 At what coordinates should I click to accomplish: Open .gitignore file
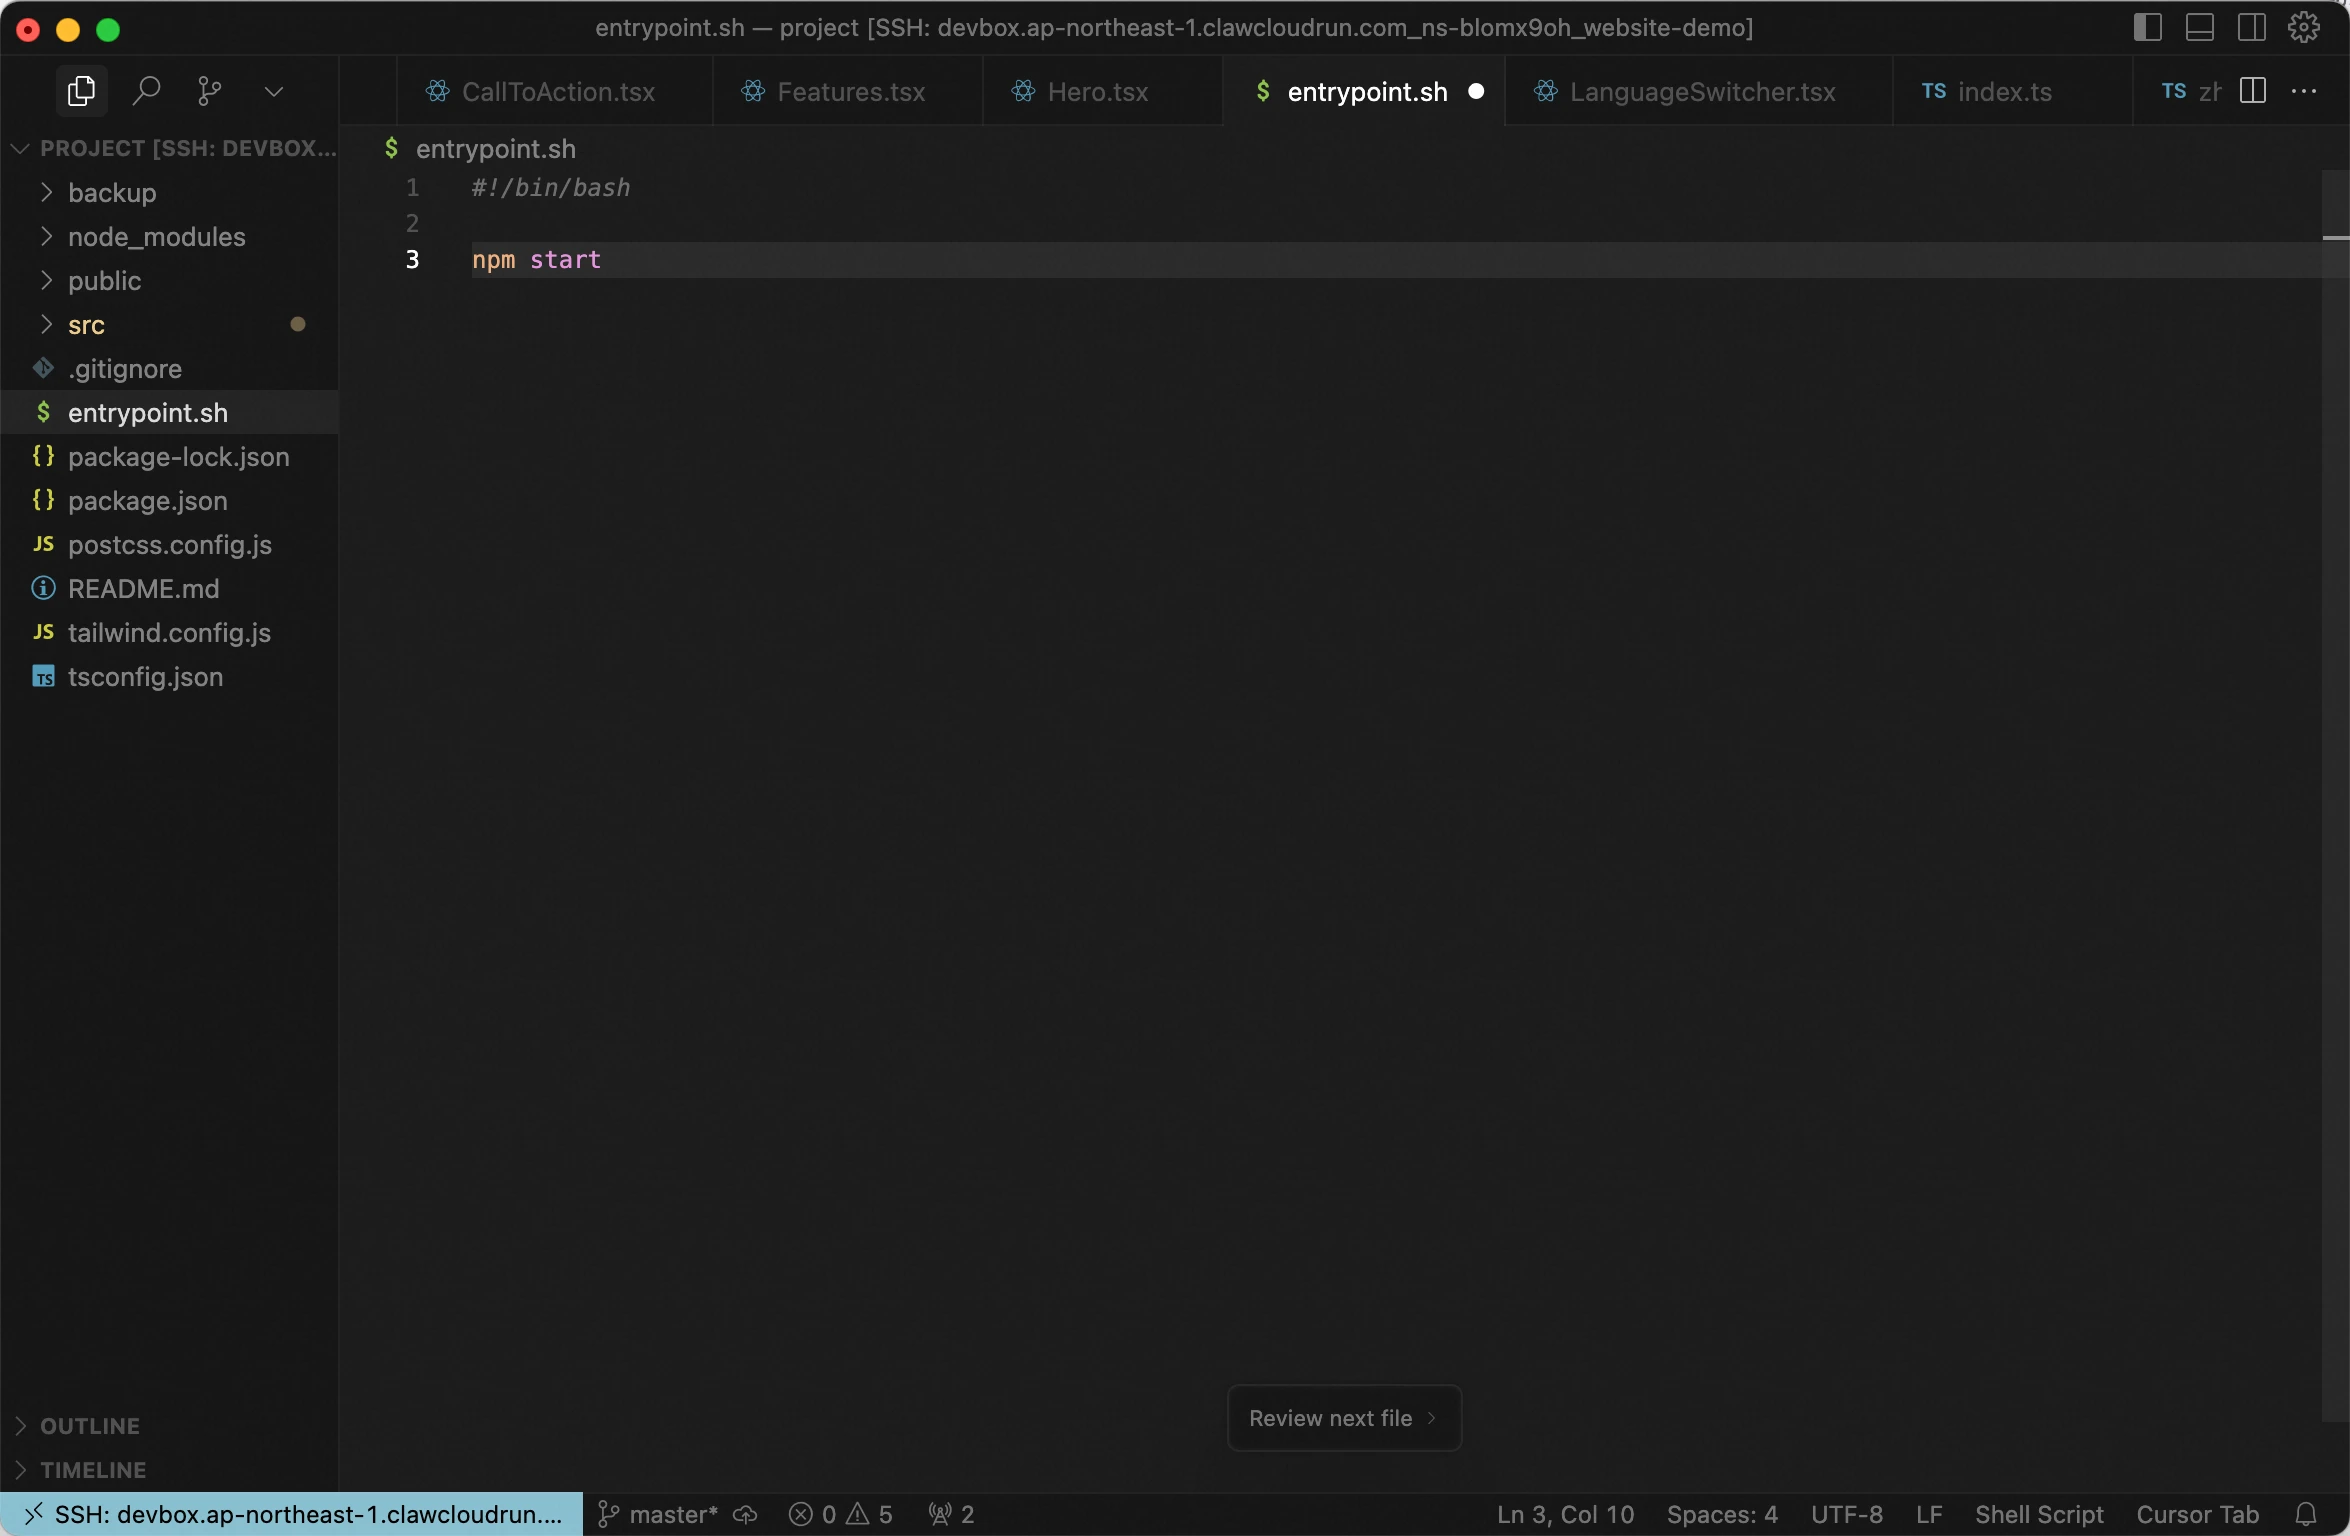point(169,368)
